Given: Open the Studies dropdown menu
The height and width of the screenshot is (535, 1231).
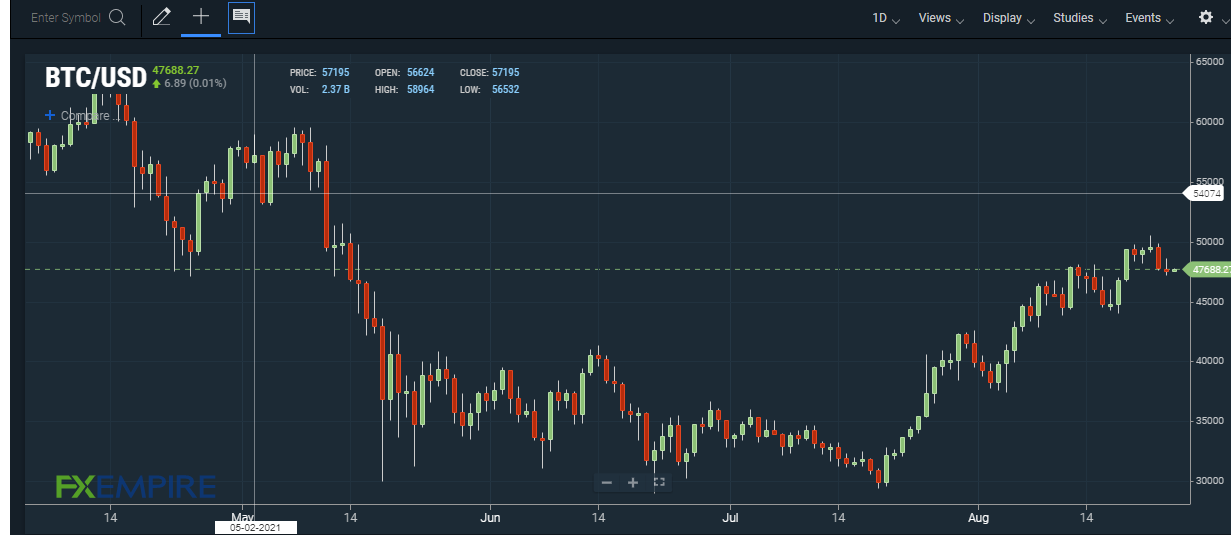Looking at the screenshot, I should click(x=1080, y=18).
